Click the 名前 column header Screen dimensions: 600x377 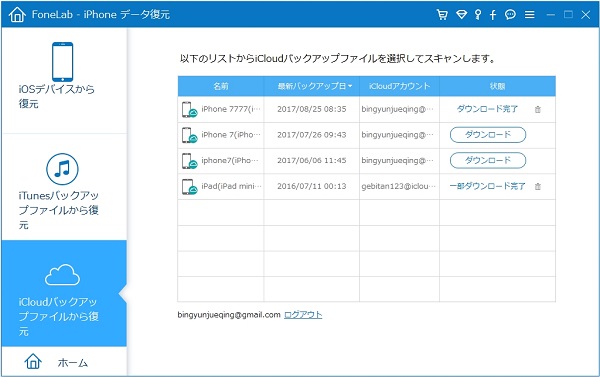point(221,86)
